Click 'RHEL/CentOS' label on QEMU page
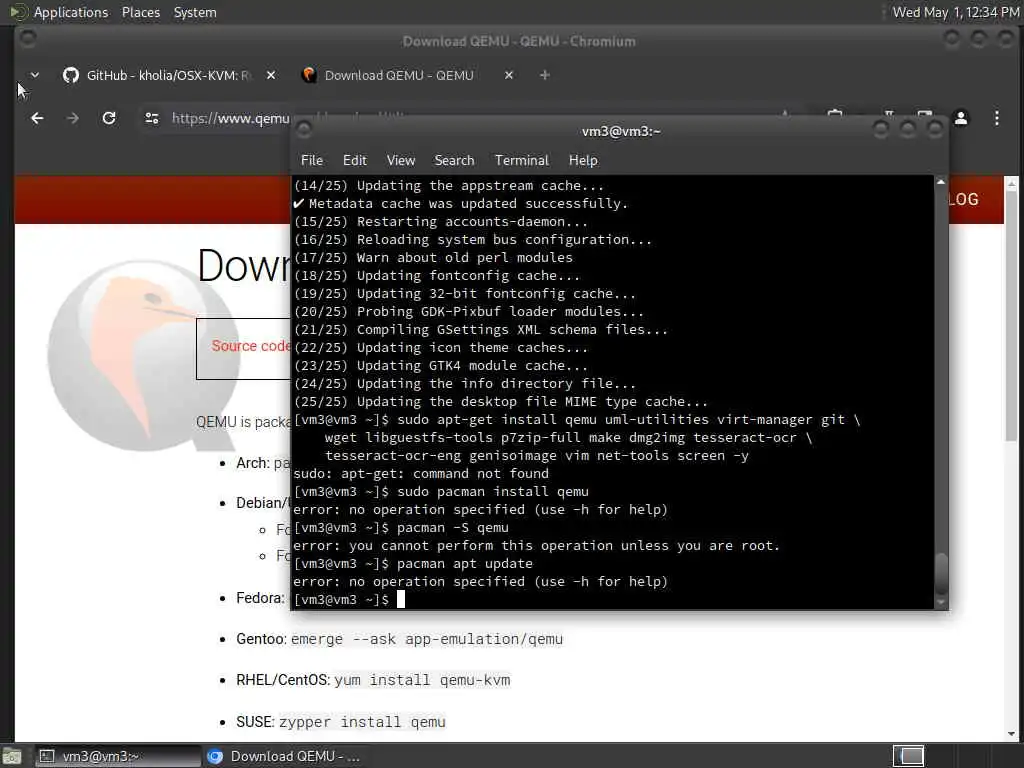The image size is (1024, 768). [x=283, y=680]
